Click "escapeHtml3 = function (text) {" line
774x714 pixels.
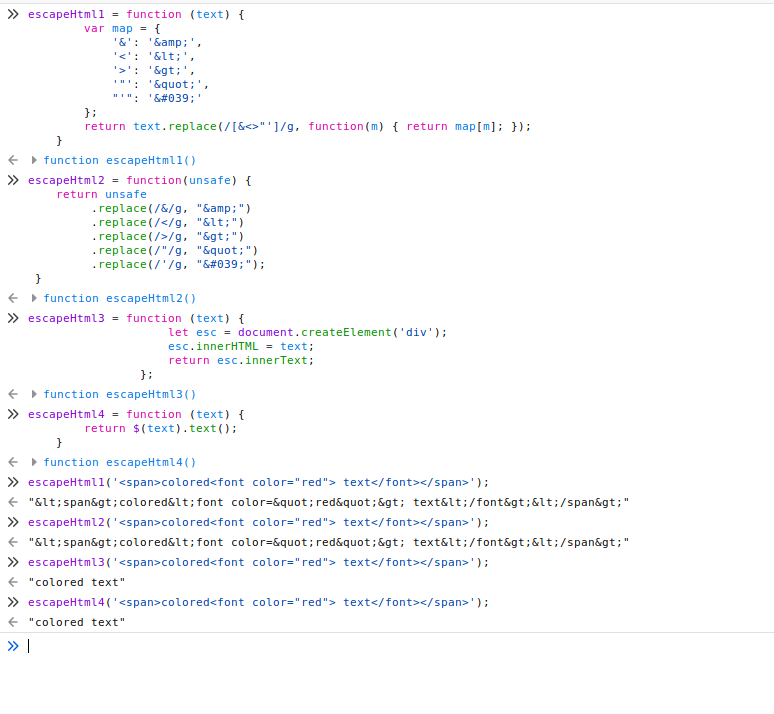(136, 318)
